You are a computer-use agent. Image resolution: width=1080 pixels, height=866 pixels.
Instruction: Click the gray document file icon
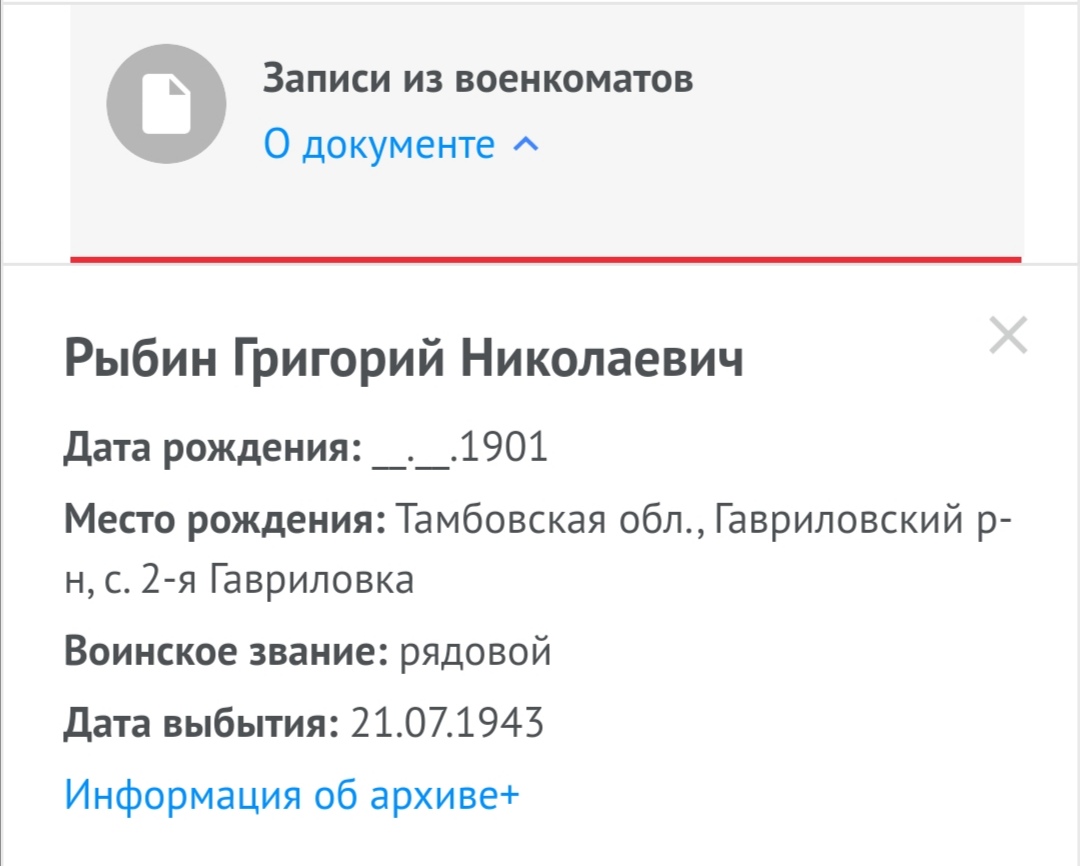coord(166,104)
